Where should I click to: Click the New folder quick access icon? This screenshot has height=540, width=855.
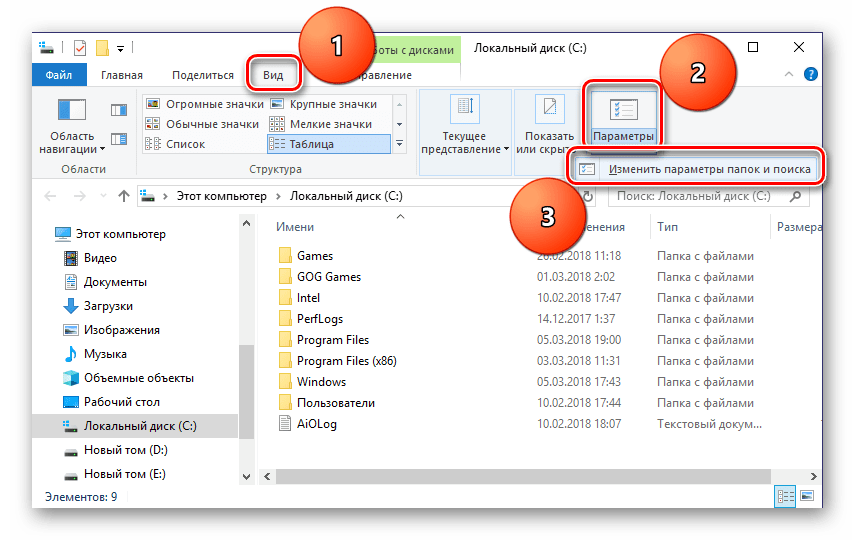(103, 48)
